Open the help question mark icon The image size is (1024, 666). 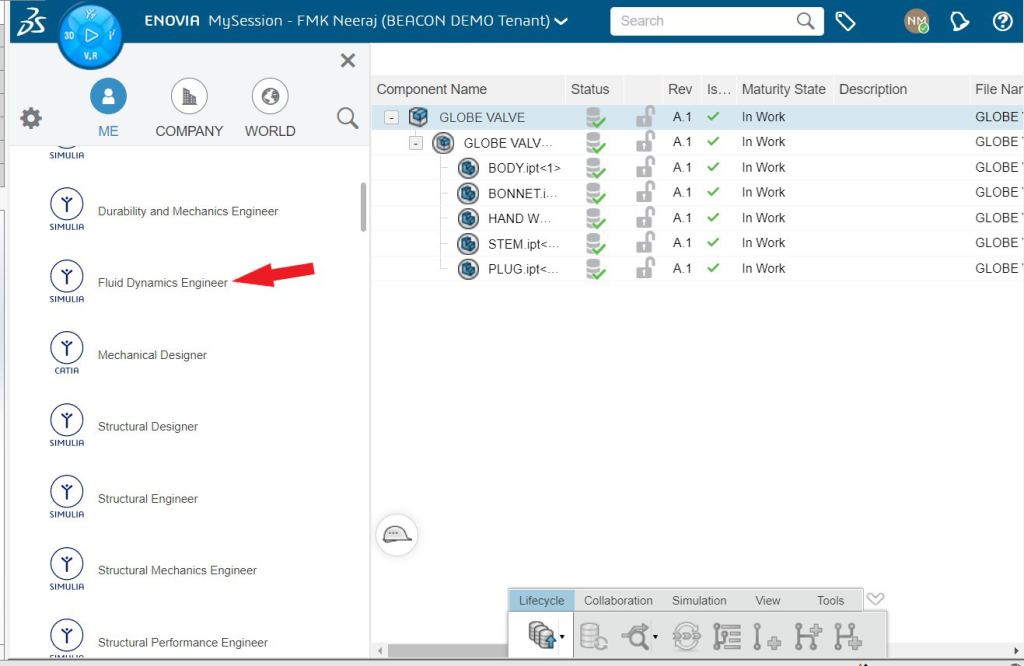tap(1002, 22)
